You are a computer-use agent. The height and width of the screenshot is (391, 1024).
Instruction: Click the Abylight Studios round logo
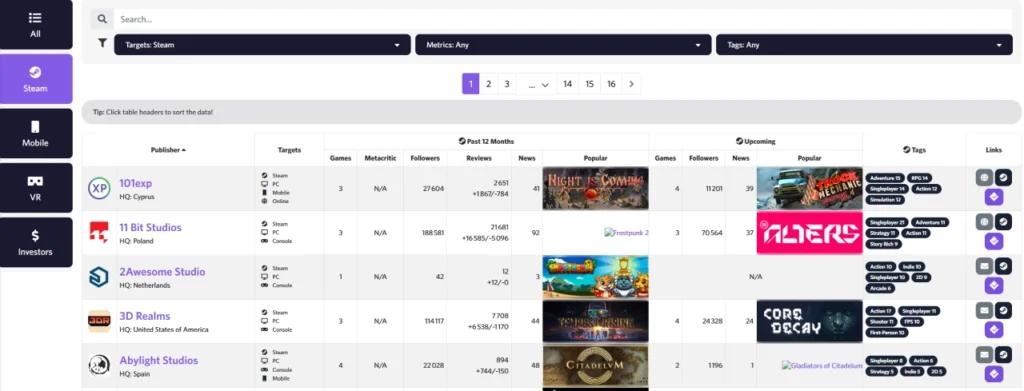click(99, 366)
